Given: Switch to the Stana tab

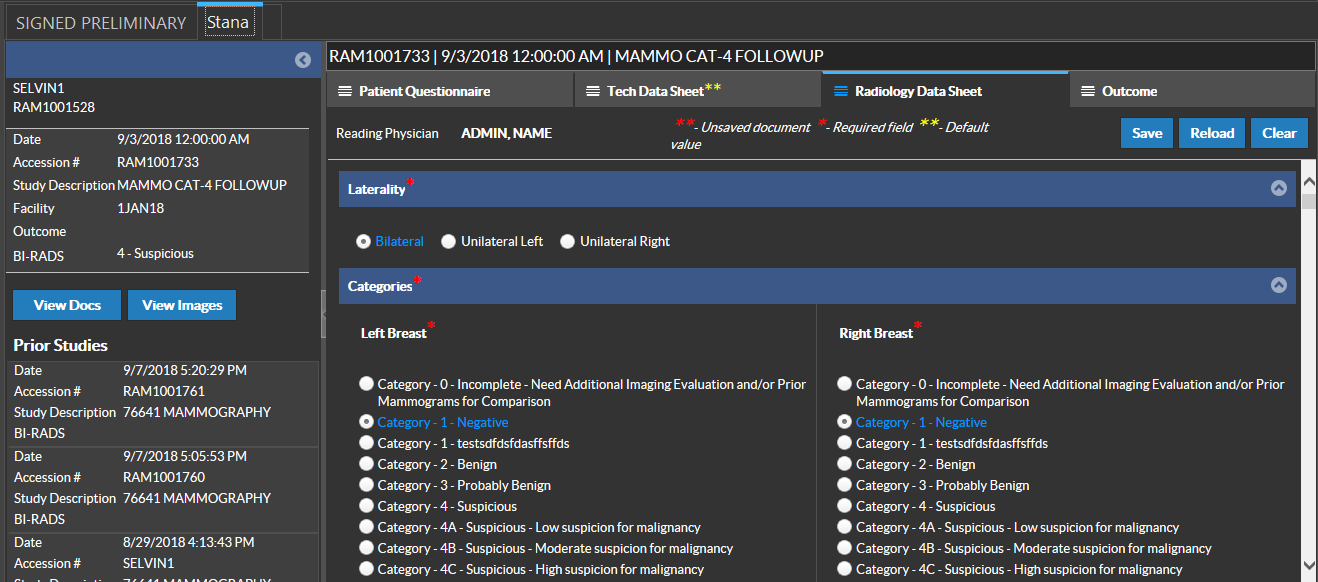Looking at the screenshot, I should point(228,22).
